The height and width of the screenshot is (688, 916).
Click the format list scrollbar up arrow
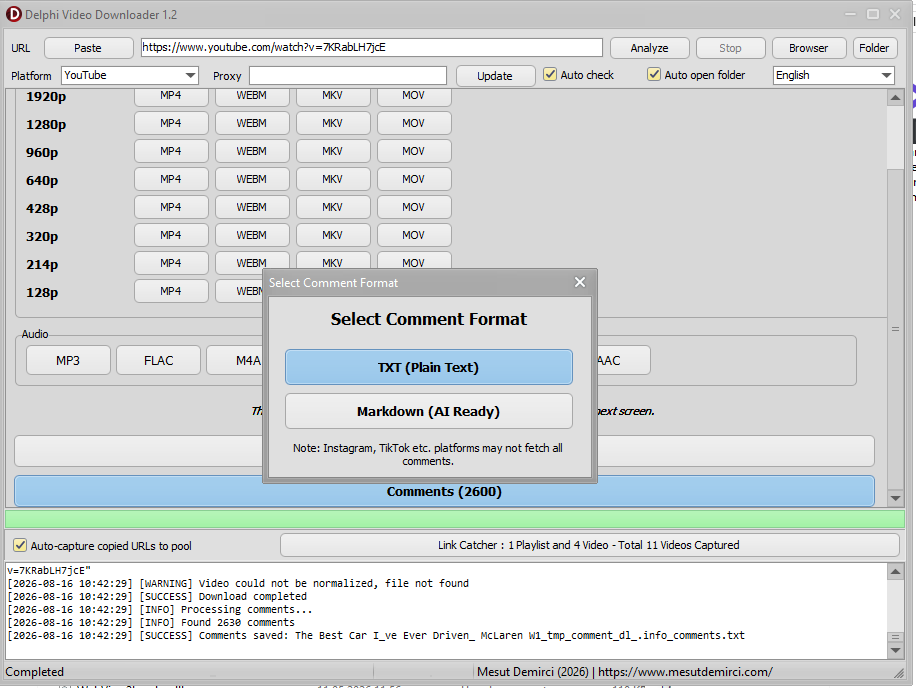pyautogui.click(x=895, y=98)
